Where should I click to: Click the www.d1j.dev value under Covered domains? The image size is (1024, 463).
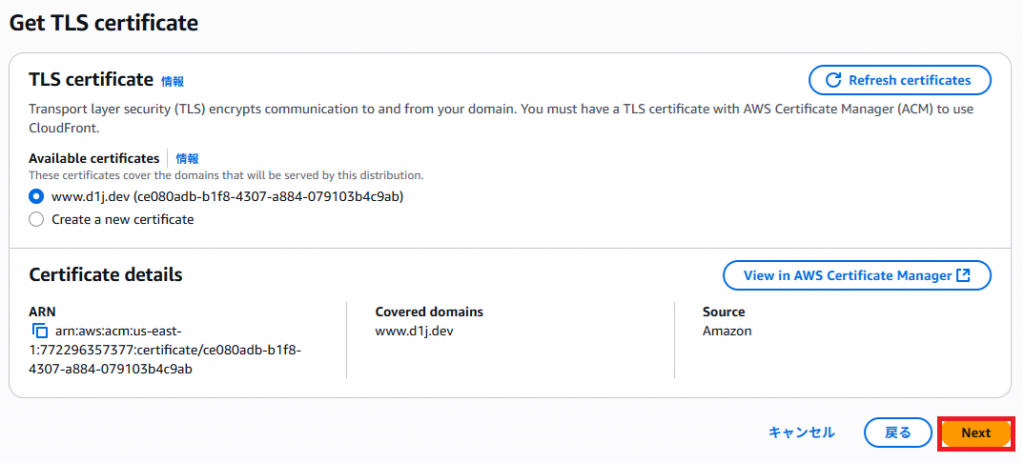tap(414, 331)
